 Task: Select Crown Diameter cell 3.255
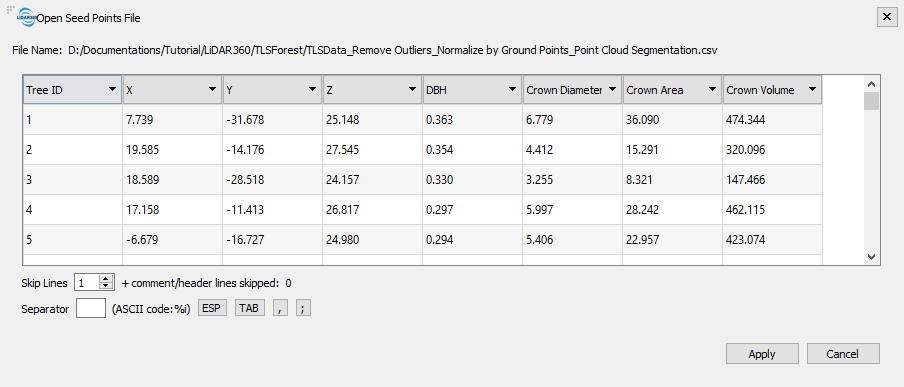coord(572,179)
